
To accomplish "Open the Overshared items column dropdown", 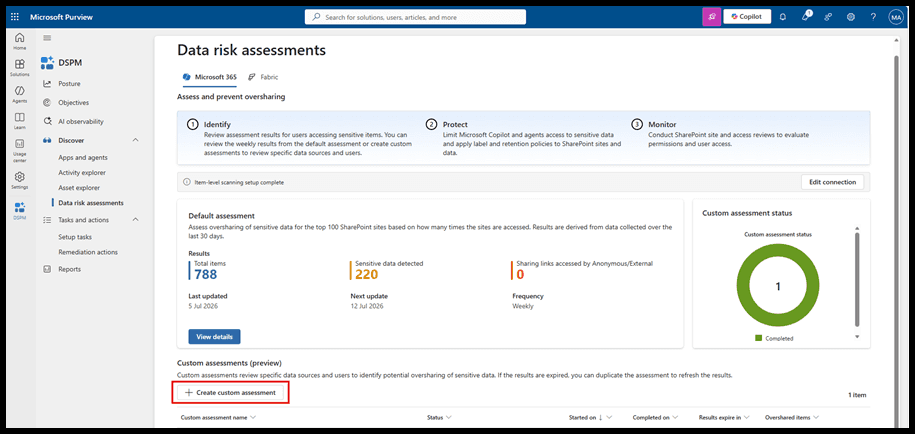I will pyautogui.click(x=815, y=418).
